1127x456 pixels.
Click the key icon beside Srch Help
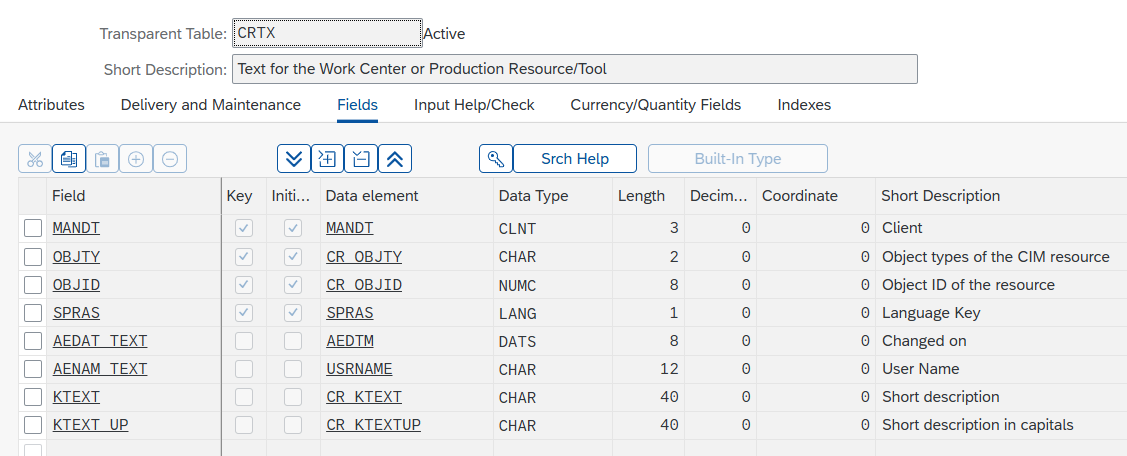(496, 159)
